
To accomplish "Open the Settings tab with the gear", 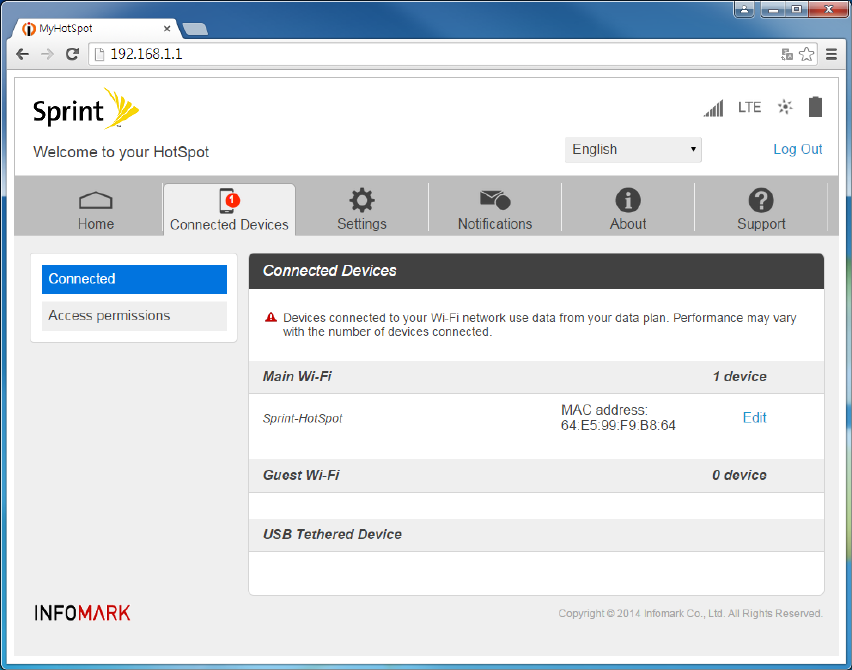I will [x=362, y=210].
